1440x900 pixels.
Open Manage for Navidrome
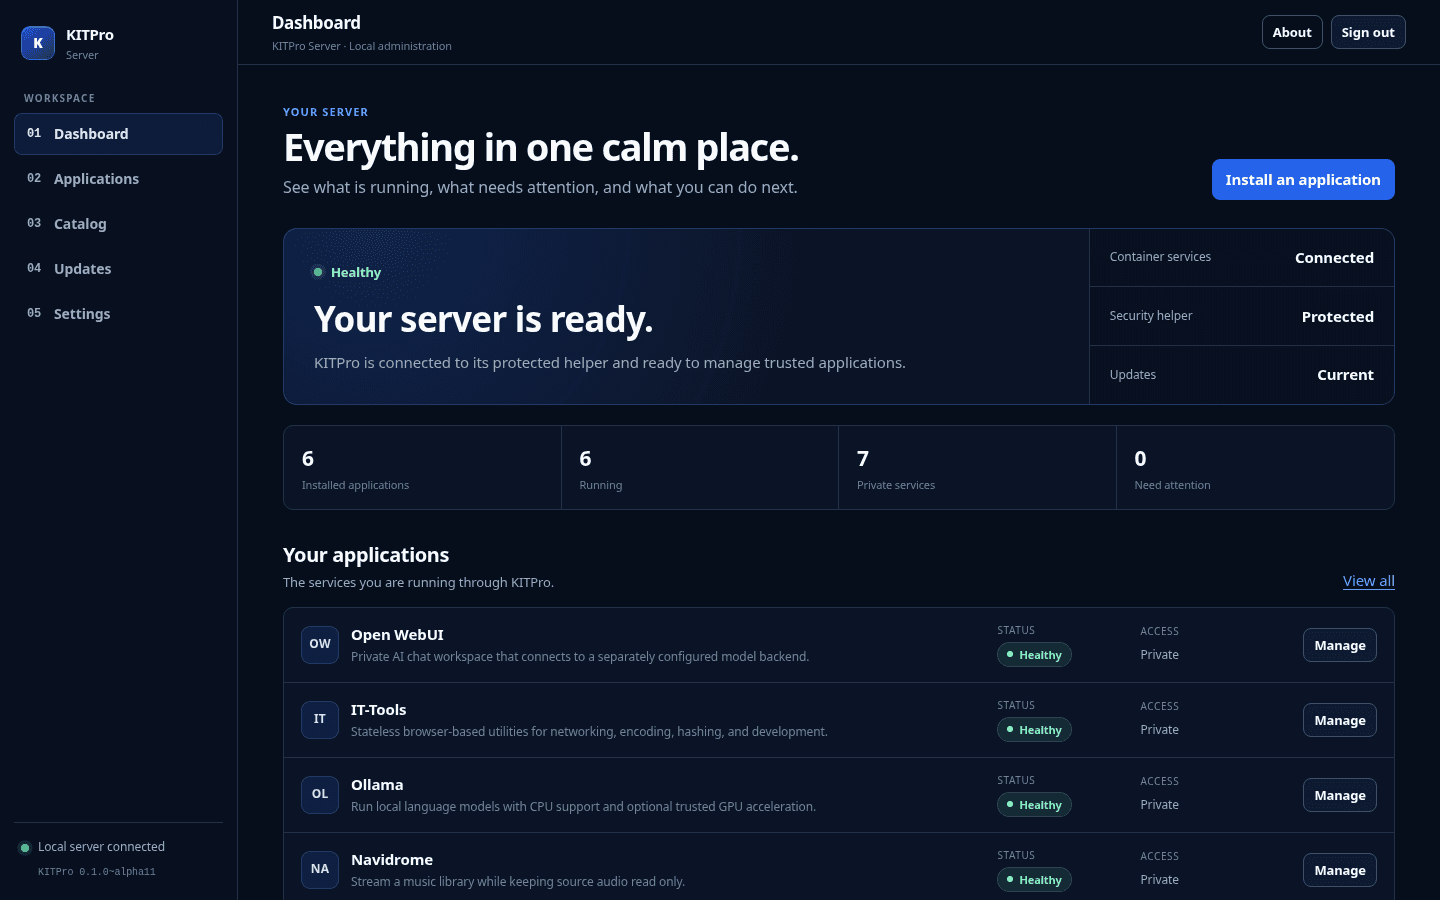(x=1340, y=870)
